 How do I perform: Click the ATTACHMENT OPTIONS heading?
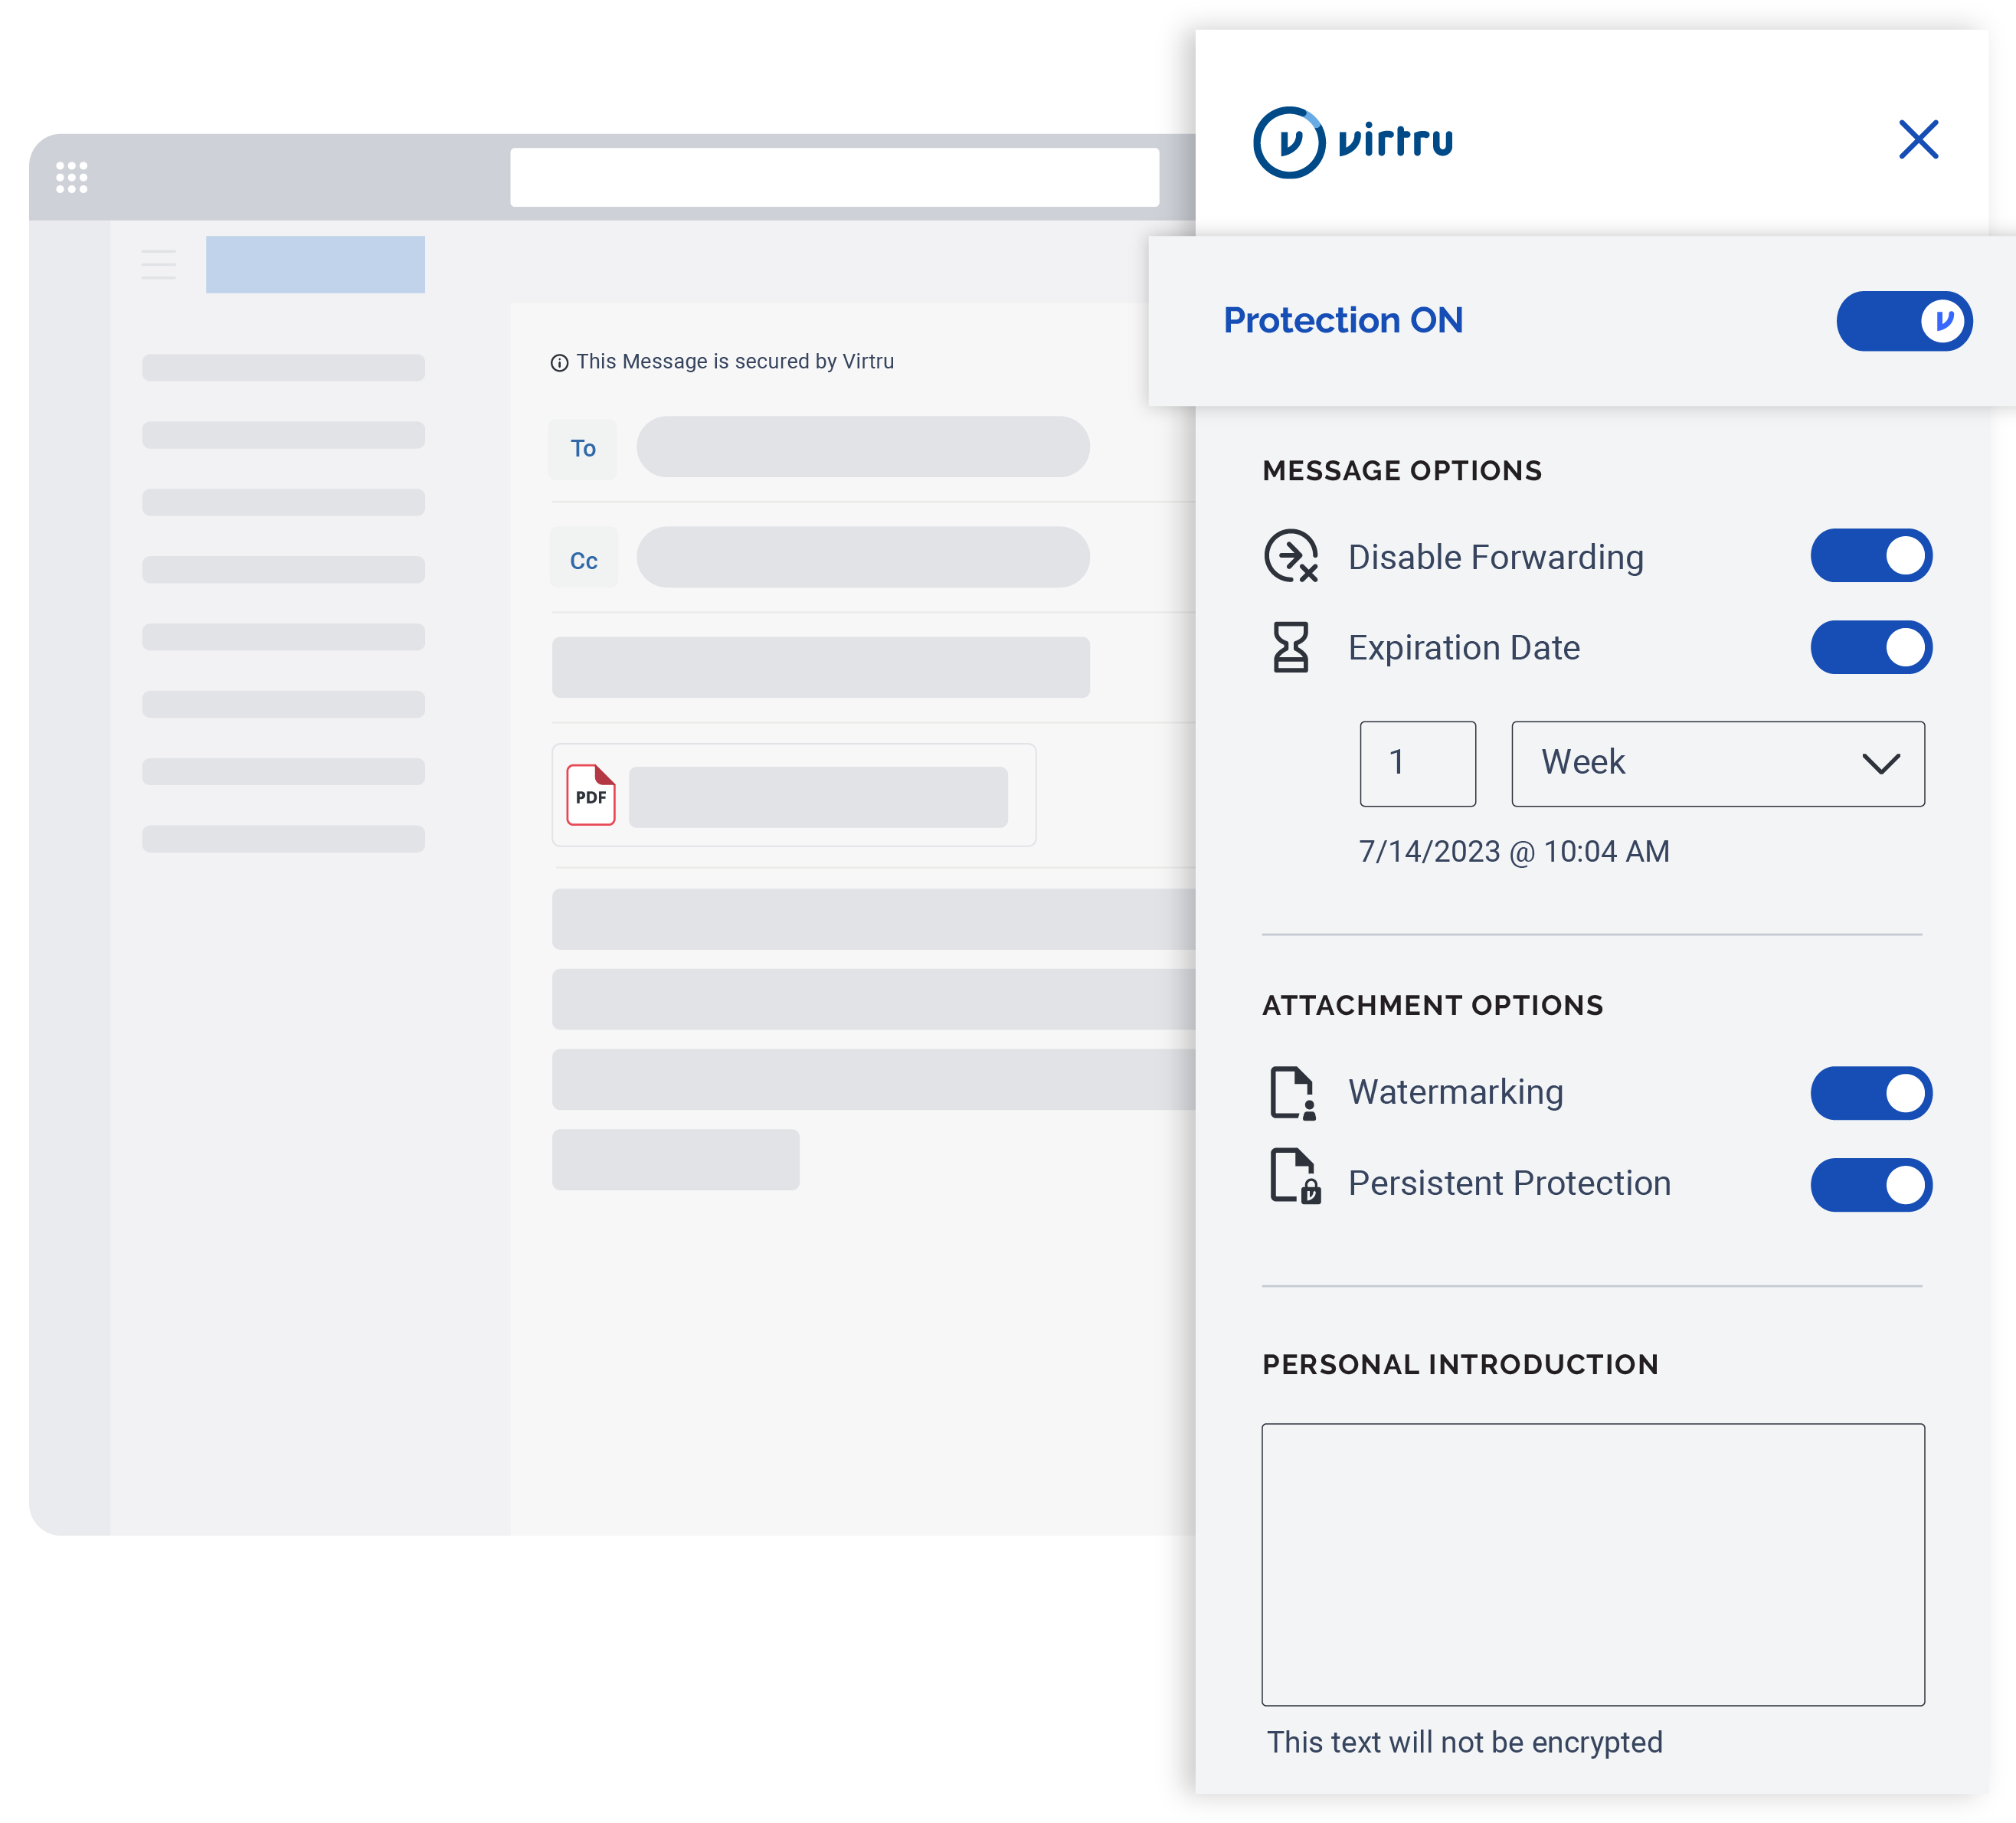click(x=1432, y=1005)
